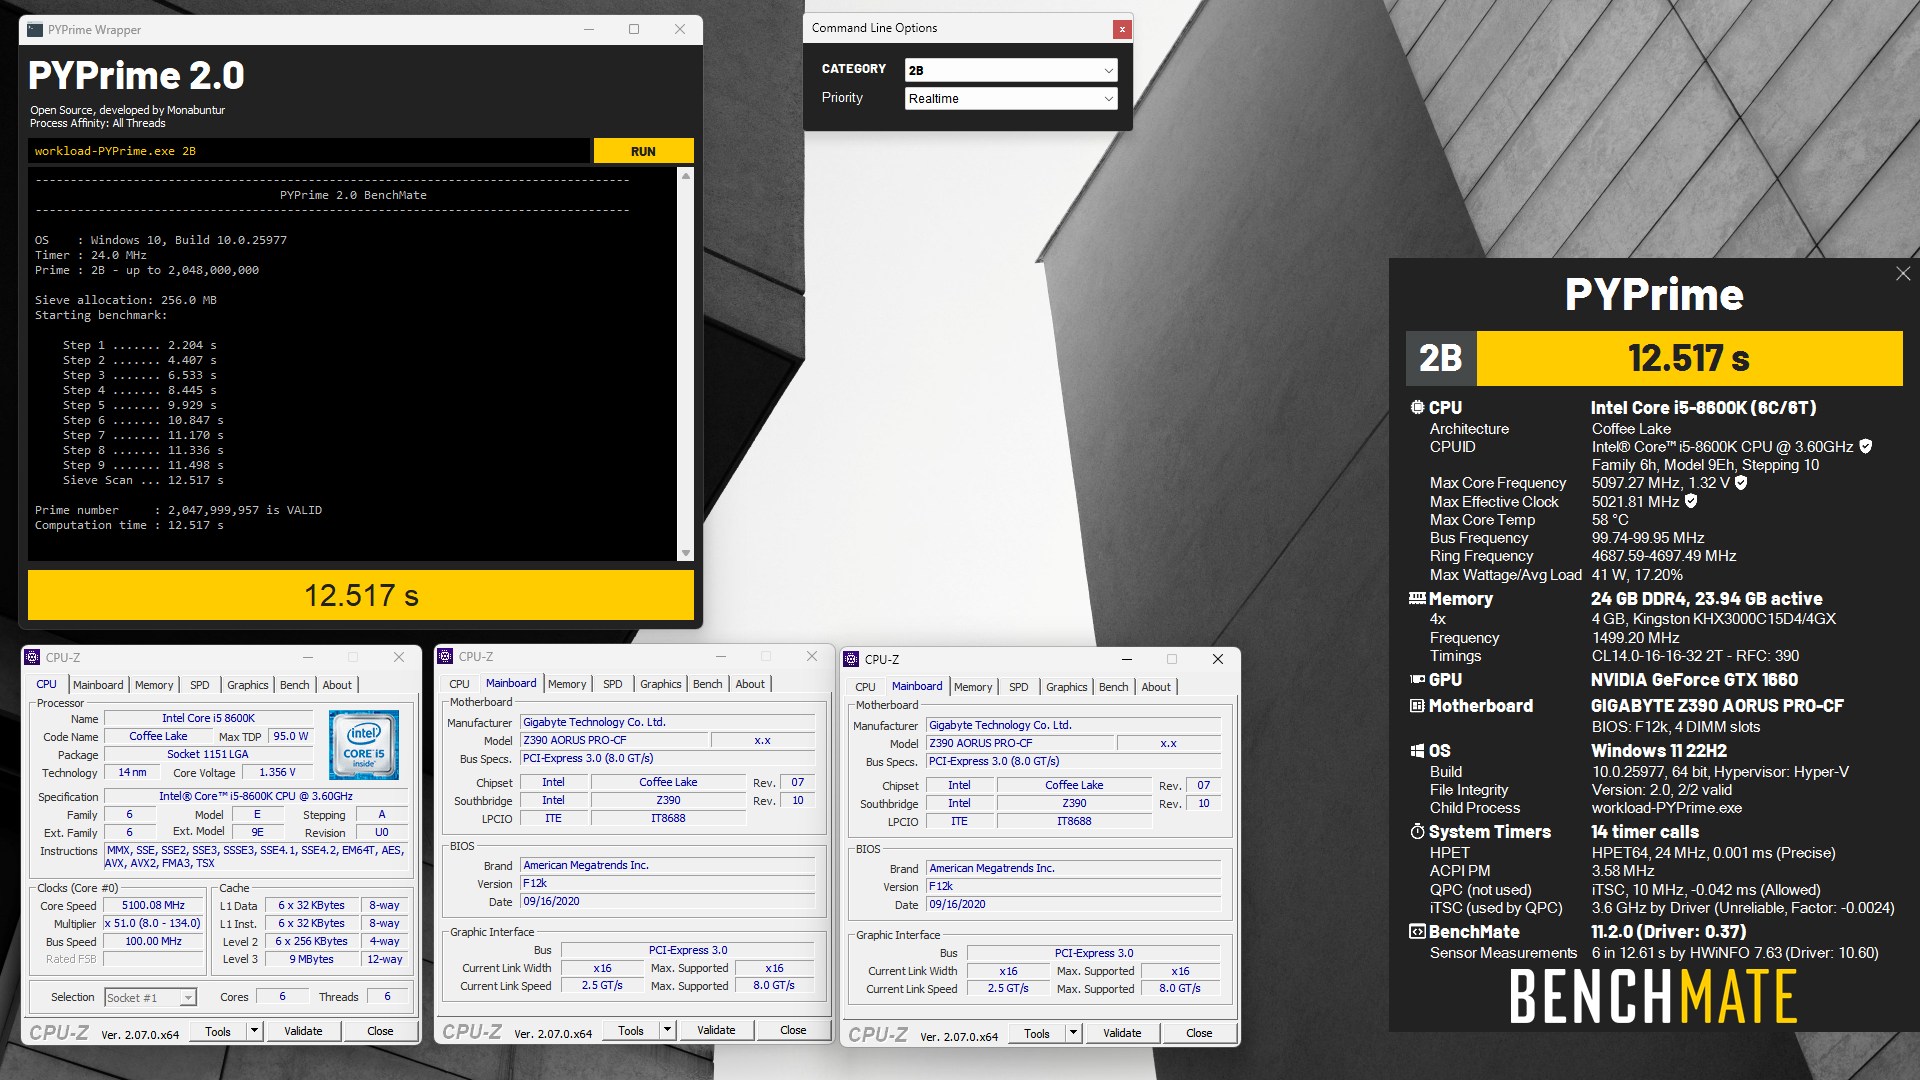Switch to CPU tab in right CPU-Z
Image resolution: width=1920 pixels, height=1080 pixels.
865,687
